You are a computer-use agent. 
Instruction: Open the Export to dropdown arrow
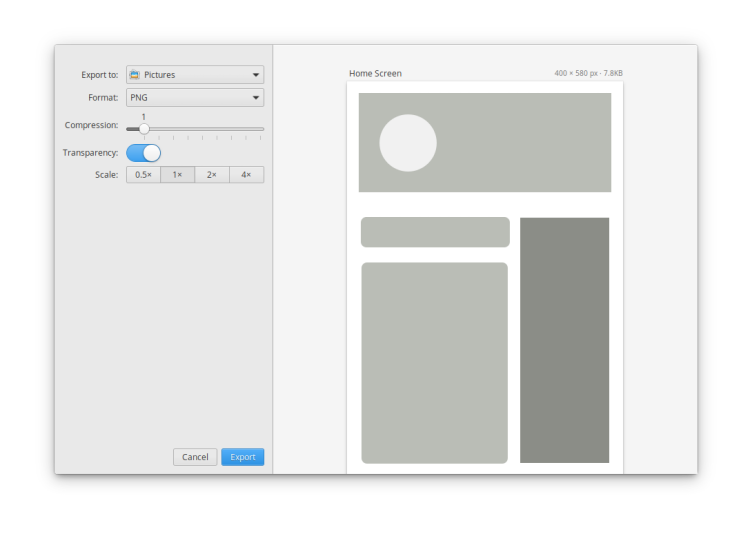pyautogui.click(x=256, y=75)
